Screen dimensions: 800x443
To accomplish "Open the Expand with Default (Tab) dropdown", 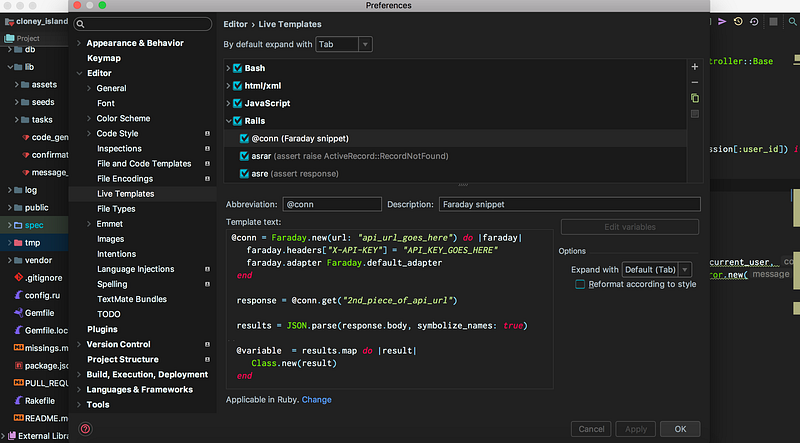I will (656, 270).
